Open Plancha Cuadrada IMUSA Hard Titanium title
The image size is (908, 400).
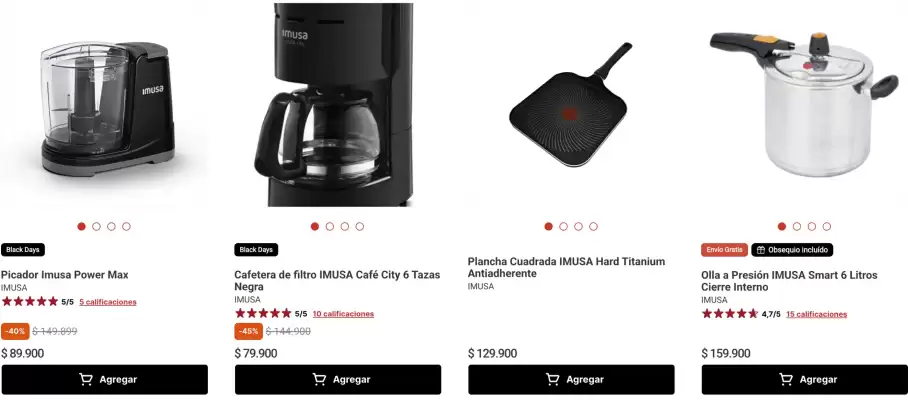click(x=566, y=267)
